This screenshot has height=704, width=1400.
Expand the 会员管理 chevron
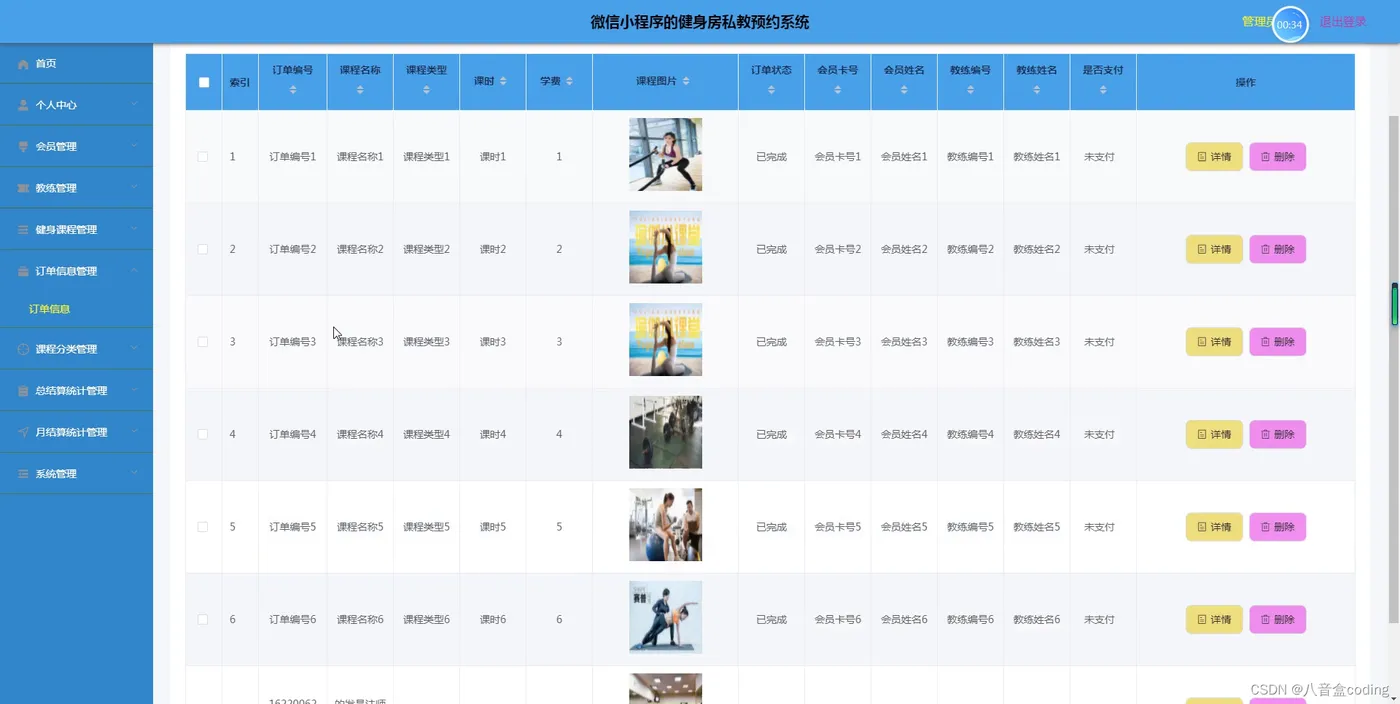(134, 146)
